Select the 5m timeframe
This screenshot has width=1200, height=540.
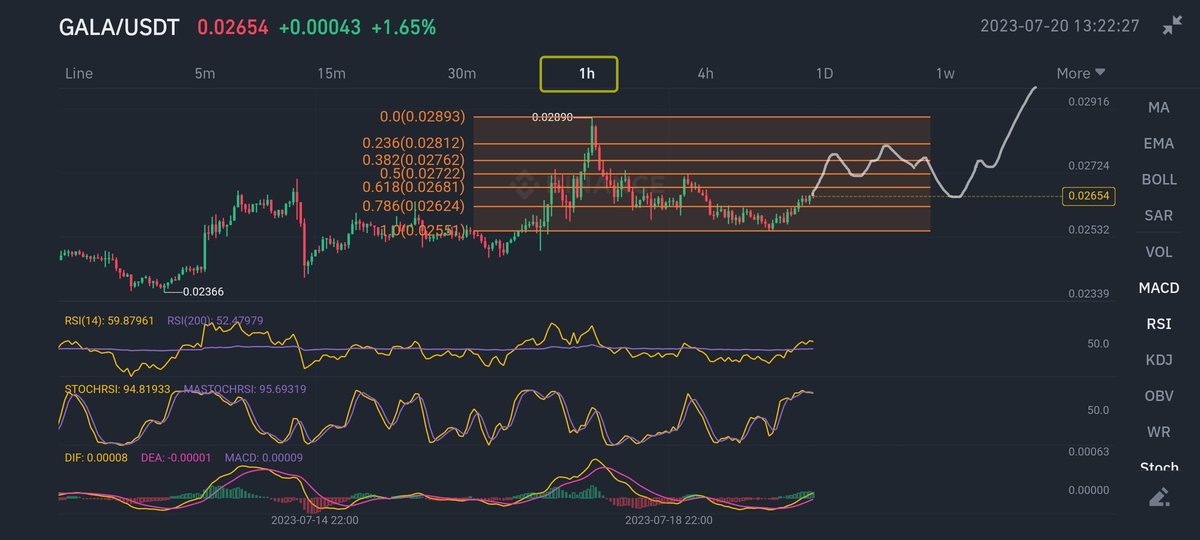204,73
